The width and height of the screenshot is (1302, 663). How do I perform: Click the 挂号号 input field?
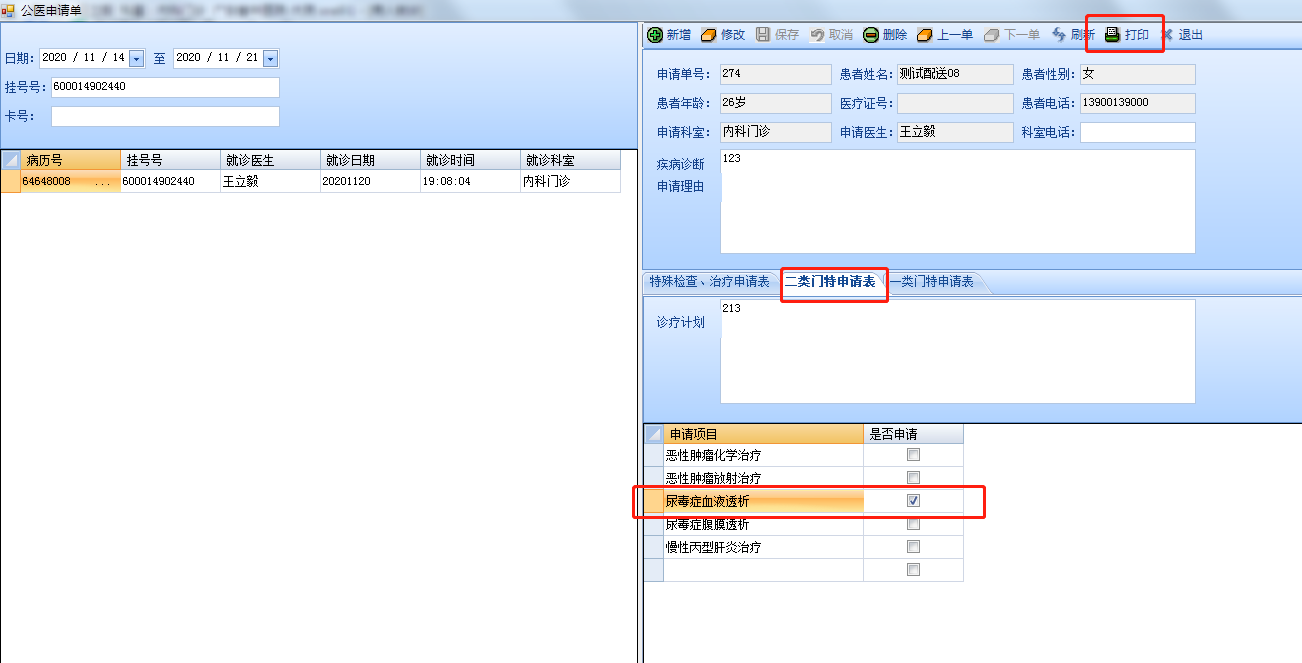[x=165, y=87]
